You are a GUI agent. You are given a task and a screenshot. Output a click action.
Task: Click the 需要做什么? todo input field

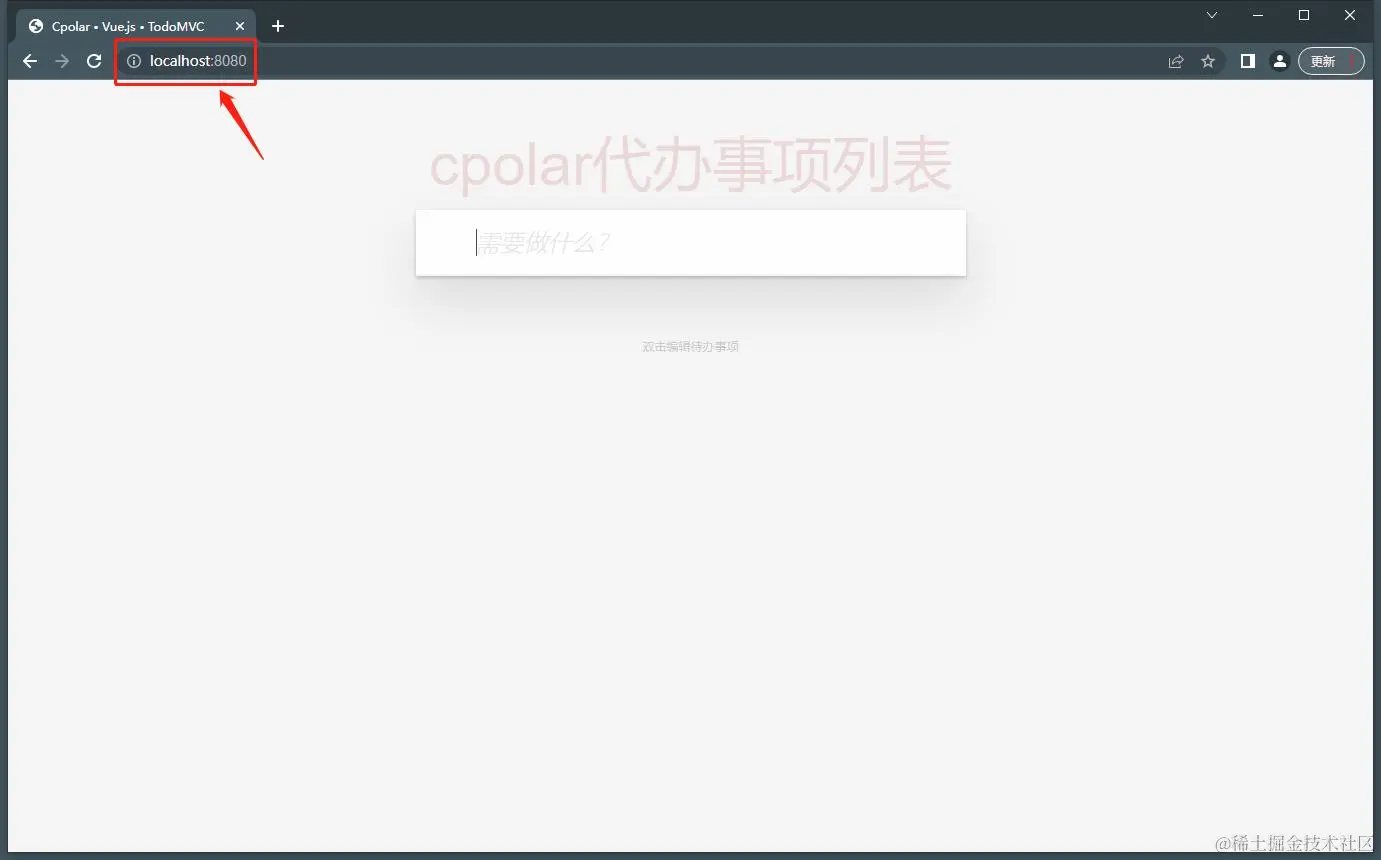click(x=691, y=243)
